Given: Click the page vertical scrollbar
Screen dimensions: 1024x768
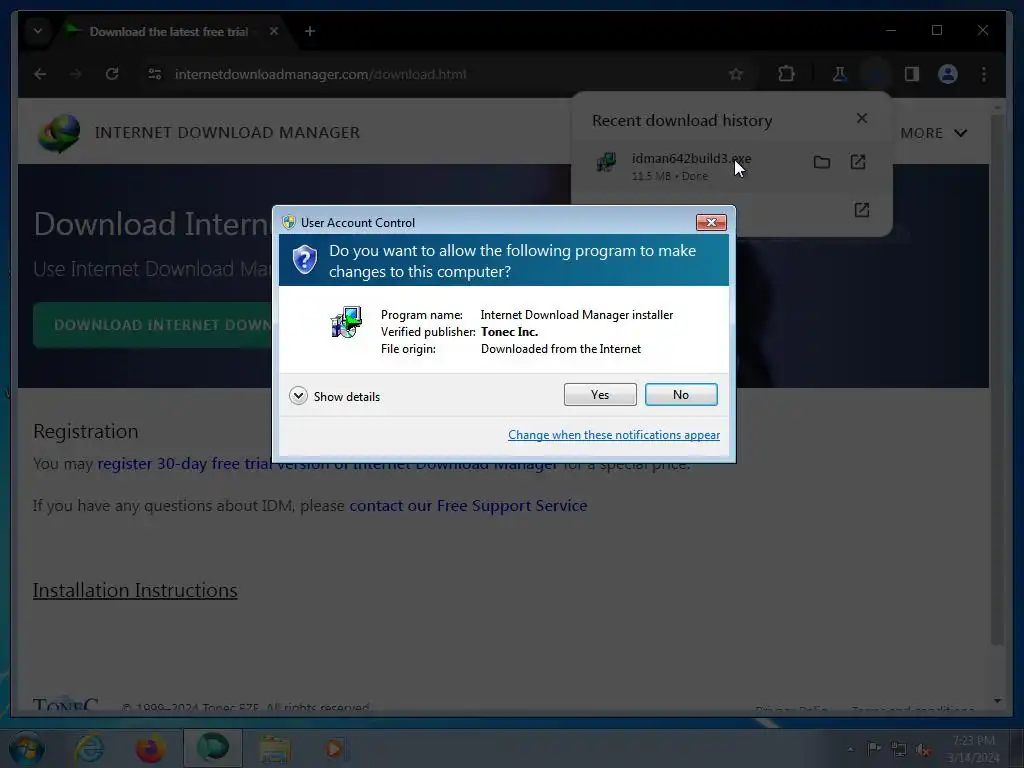Looking at the screenshot, I should click(997, 379).
